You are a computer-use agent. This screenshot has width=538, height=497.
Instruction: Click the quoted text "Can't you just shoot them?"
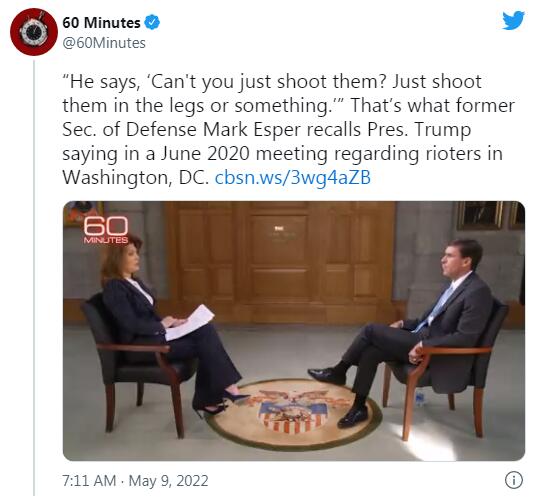point(266,82)
